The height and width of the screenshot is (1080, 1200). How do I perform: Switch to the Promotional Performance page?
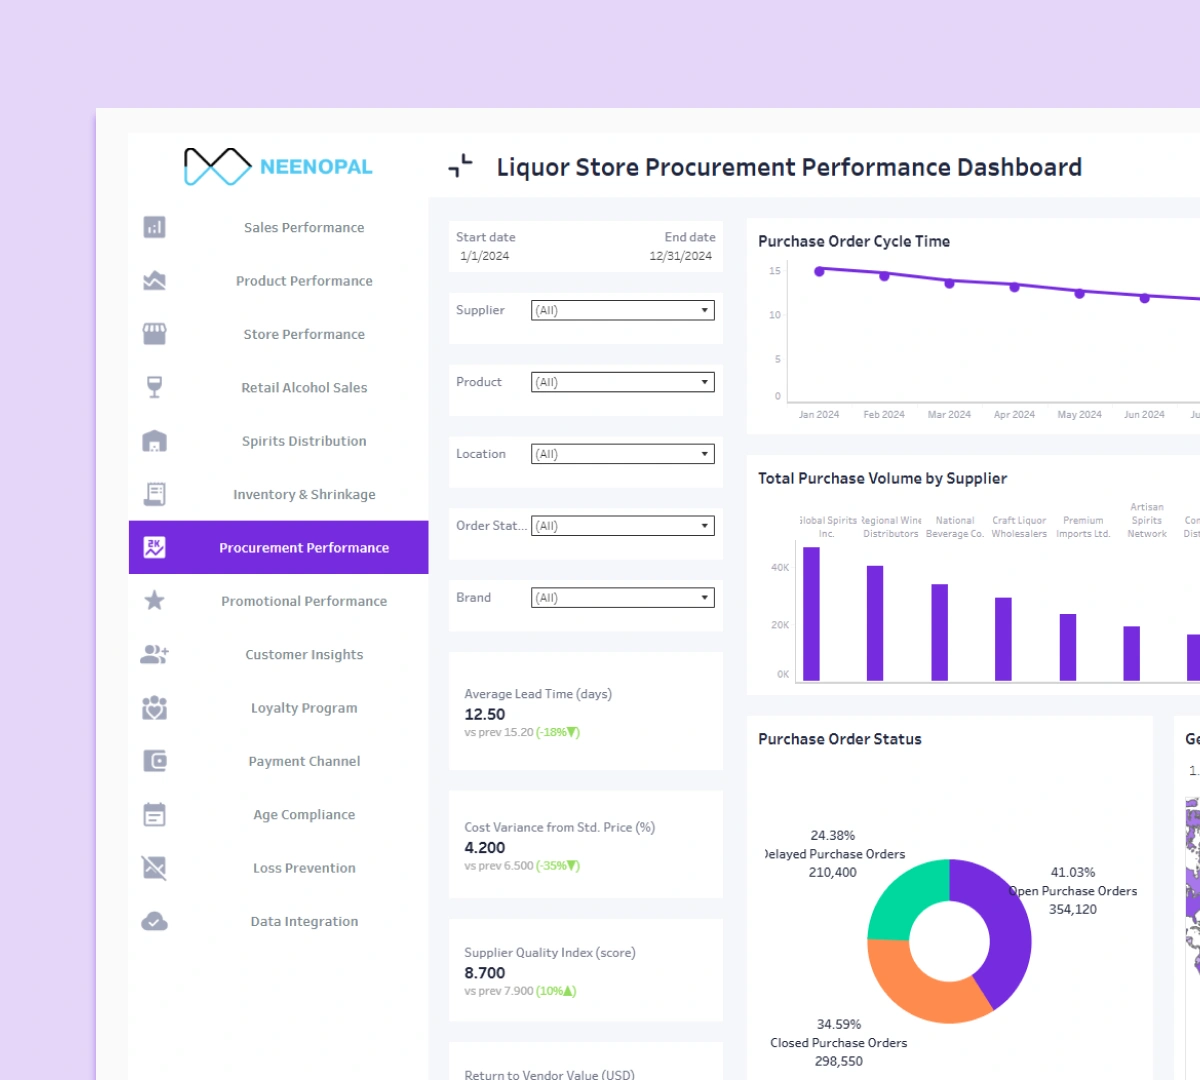(x=303, y=601)
